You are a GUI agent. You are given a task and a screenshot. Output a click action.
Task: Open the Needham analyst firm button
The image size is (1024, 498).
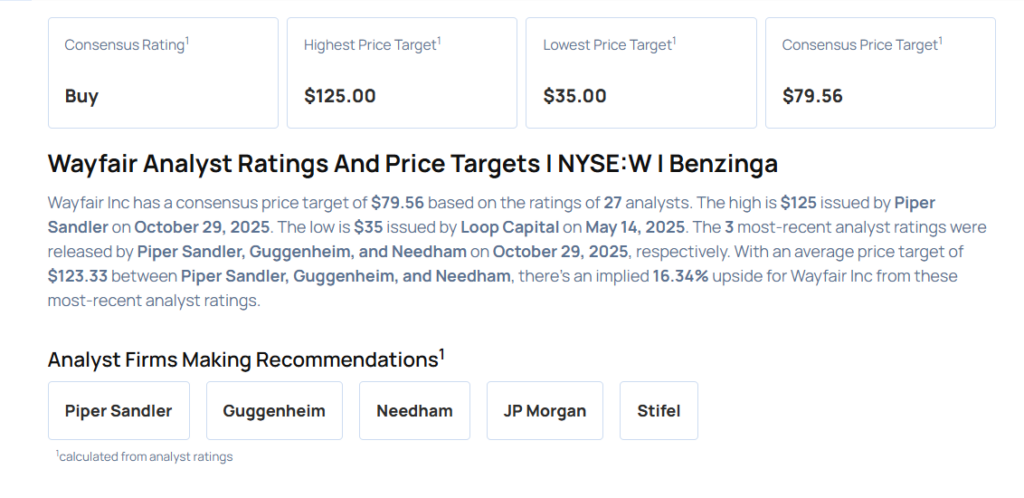(414, 410)
